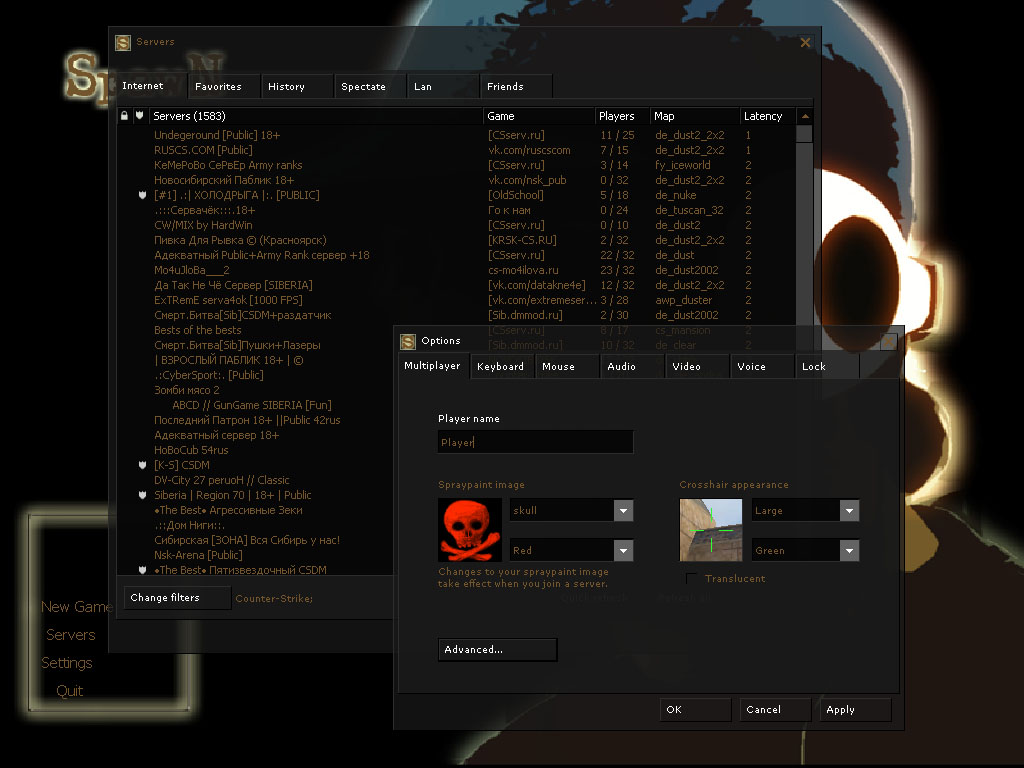Screen dimensions: 1024x768
Task: Select ABCD // GunGame SIBERIA [Fun] server
Action: pyautogui.click(x=251, y=406)
